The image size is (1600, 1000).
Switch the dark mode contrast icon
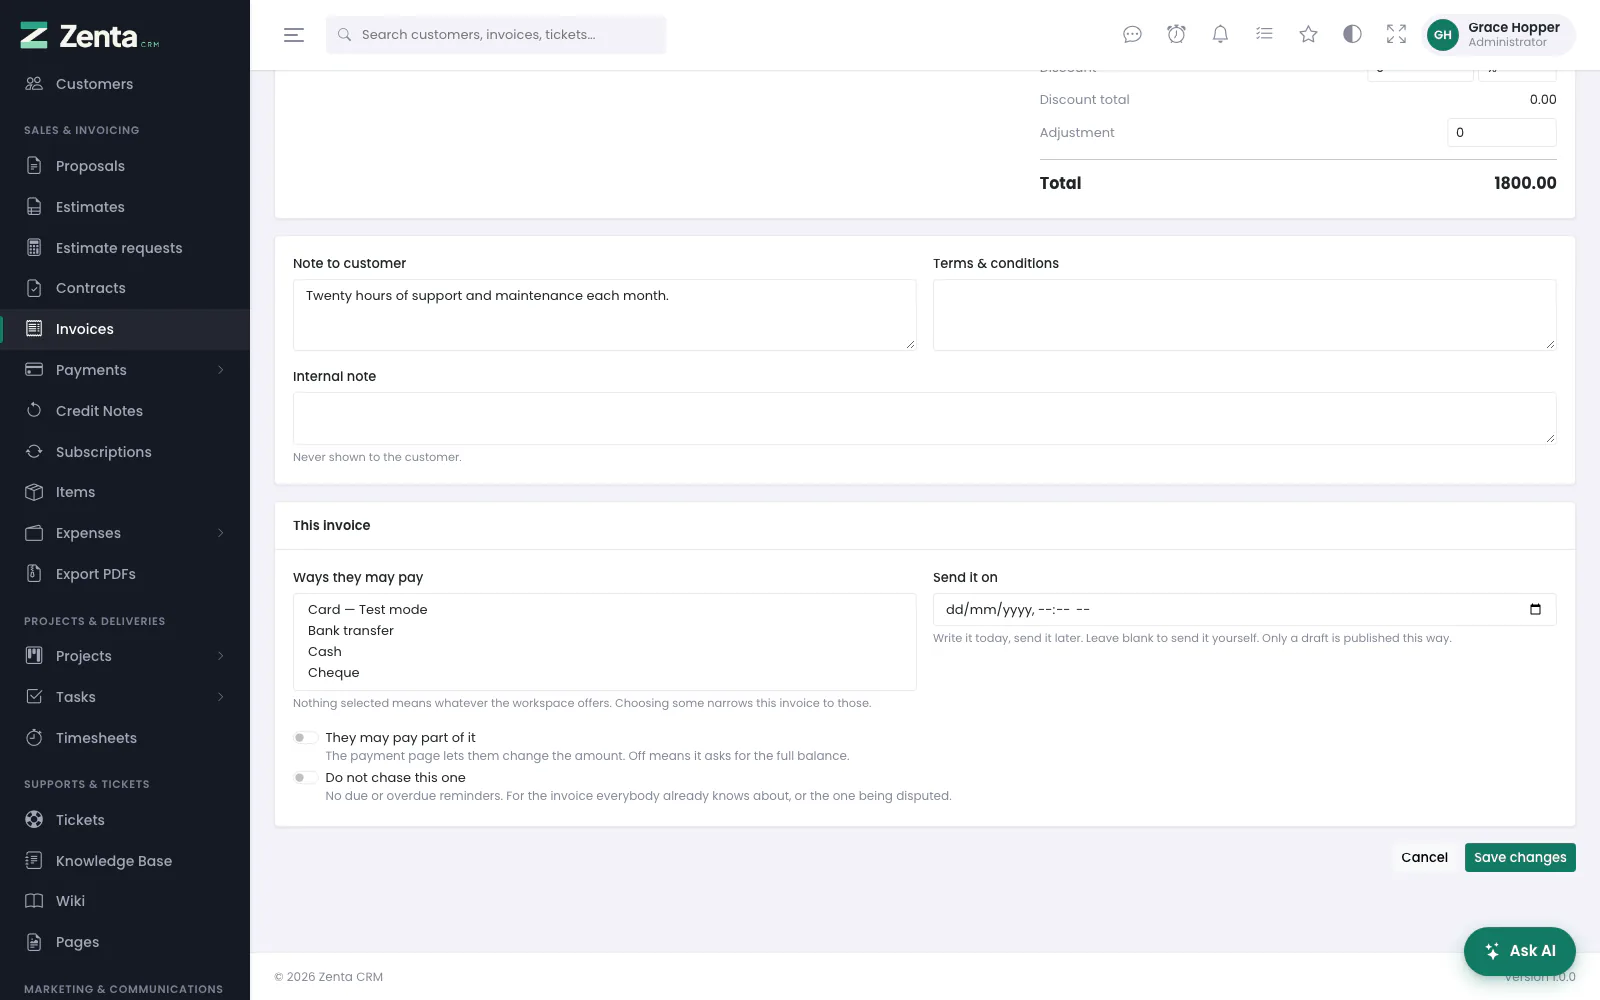click(1352, 35)
